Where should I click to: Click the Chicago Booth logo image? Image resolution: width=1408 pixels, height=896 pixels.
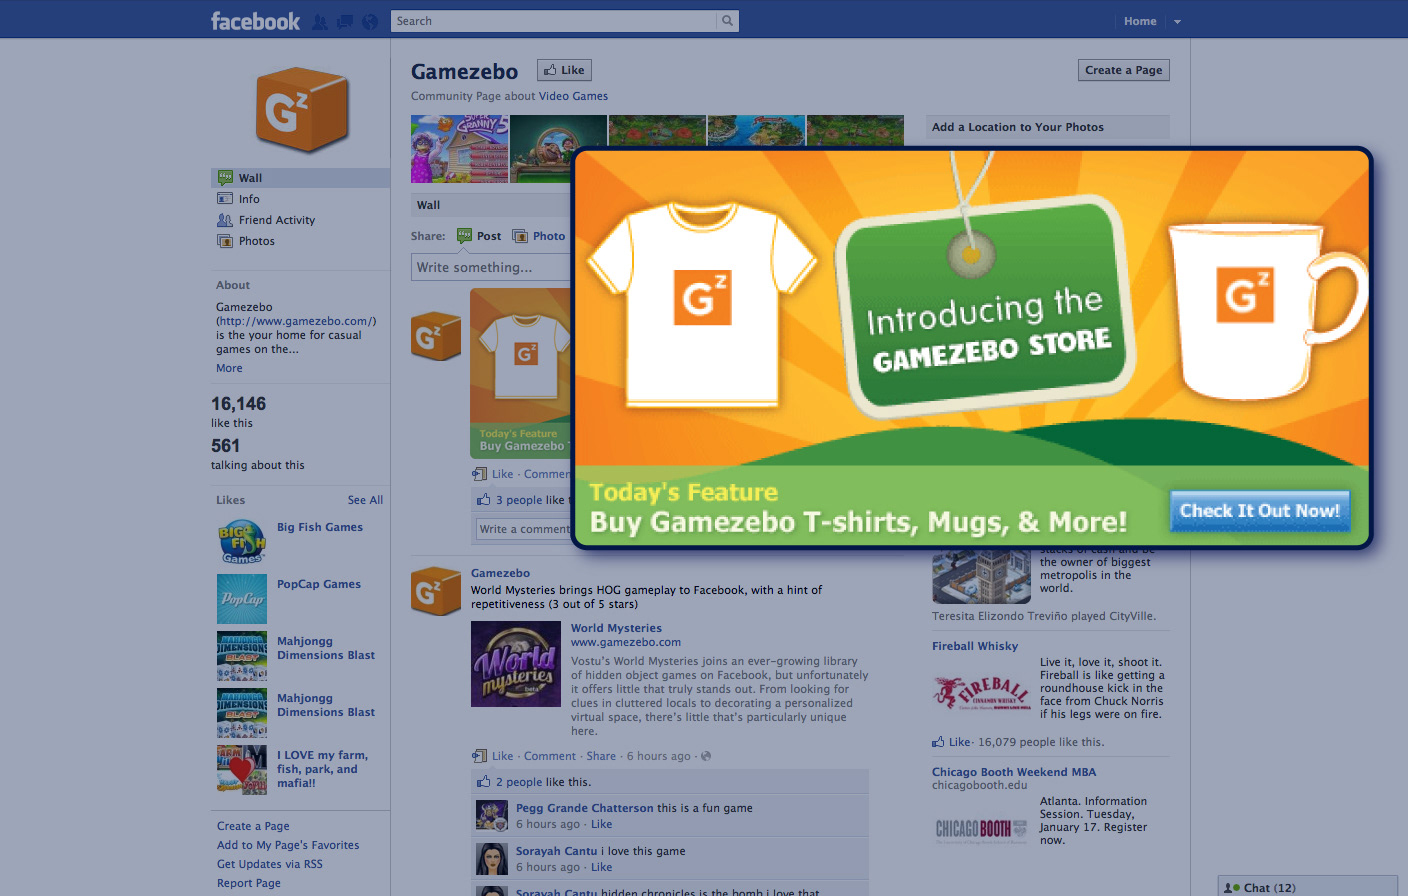click(x=981, y=829)
